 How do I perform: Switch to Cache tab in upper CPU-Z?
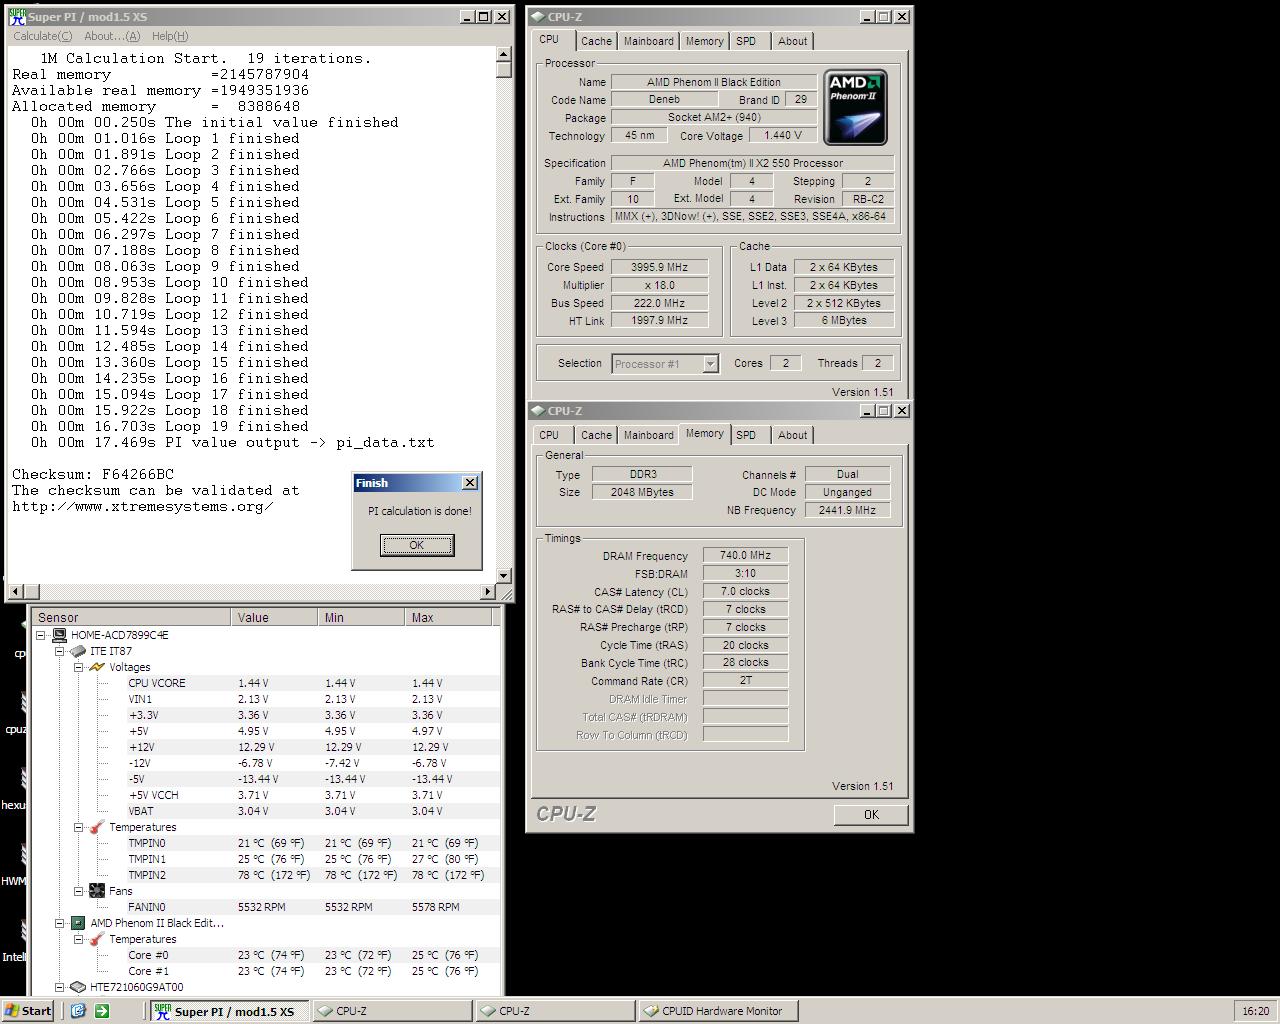click(x=596, y=41)
